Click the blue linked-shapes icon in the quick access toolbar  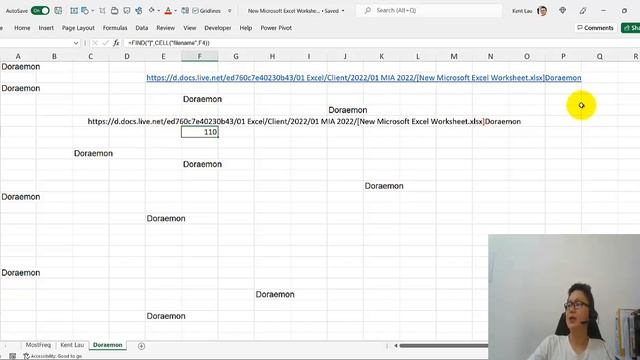(139, 11)
